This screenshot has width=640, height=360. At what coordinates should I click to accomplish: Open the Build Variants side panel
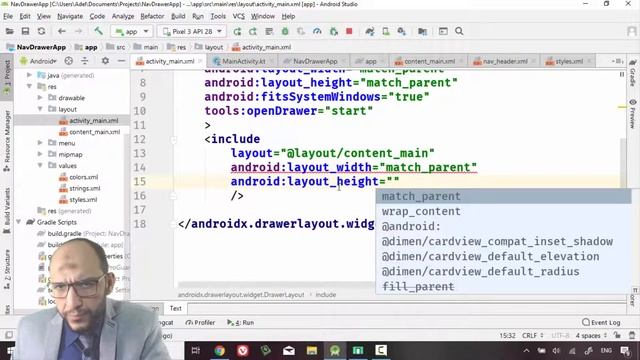[x=7, y=210]
